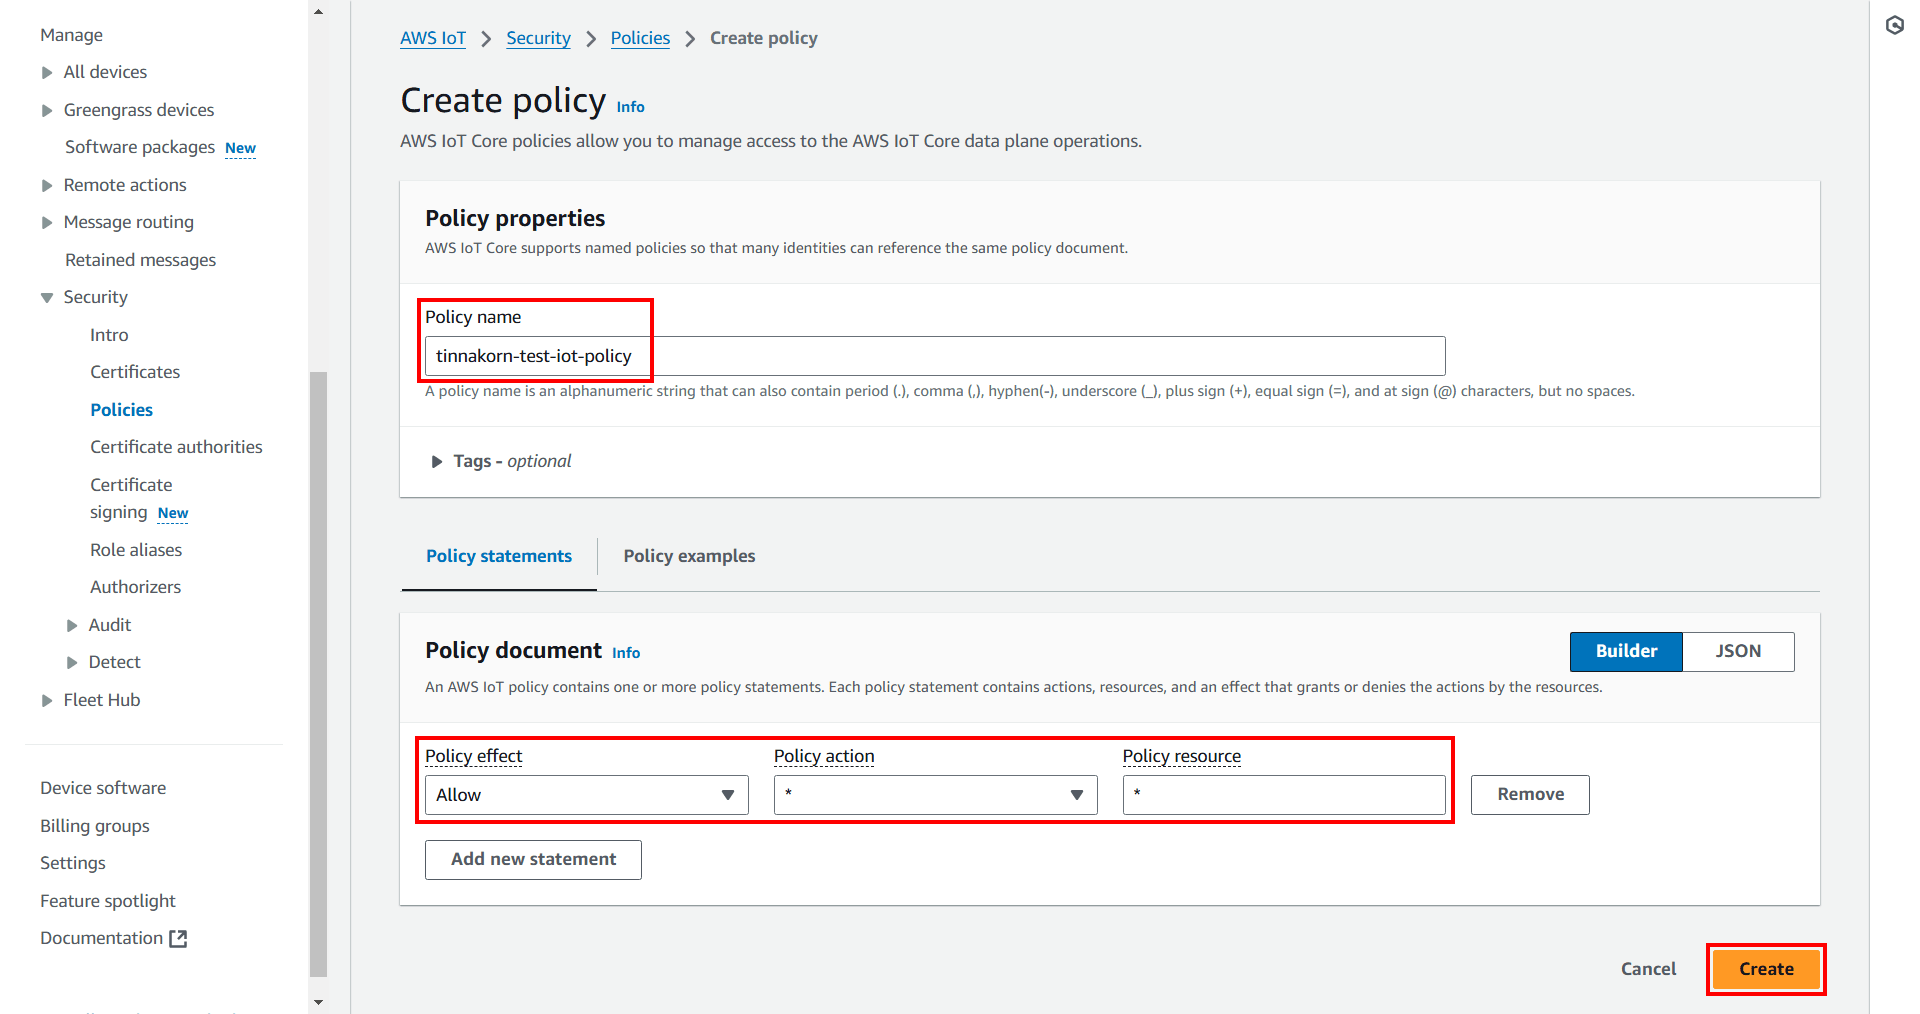
Task: Open Info link beside Create policy
Action: coord(630,107)
